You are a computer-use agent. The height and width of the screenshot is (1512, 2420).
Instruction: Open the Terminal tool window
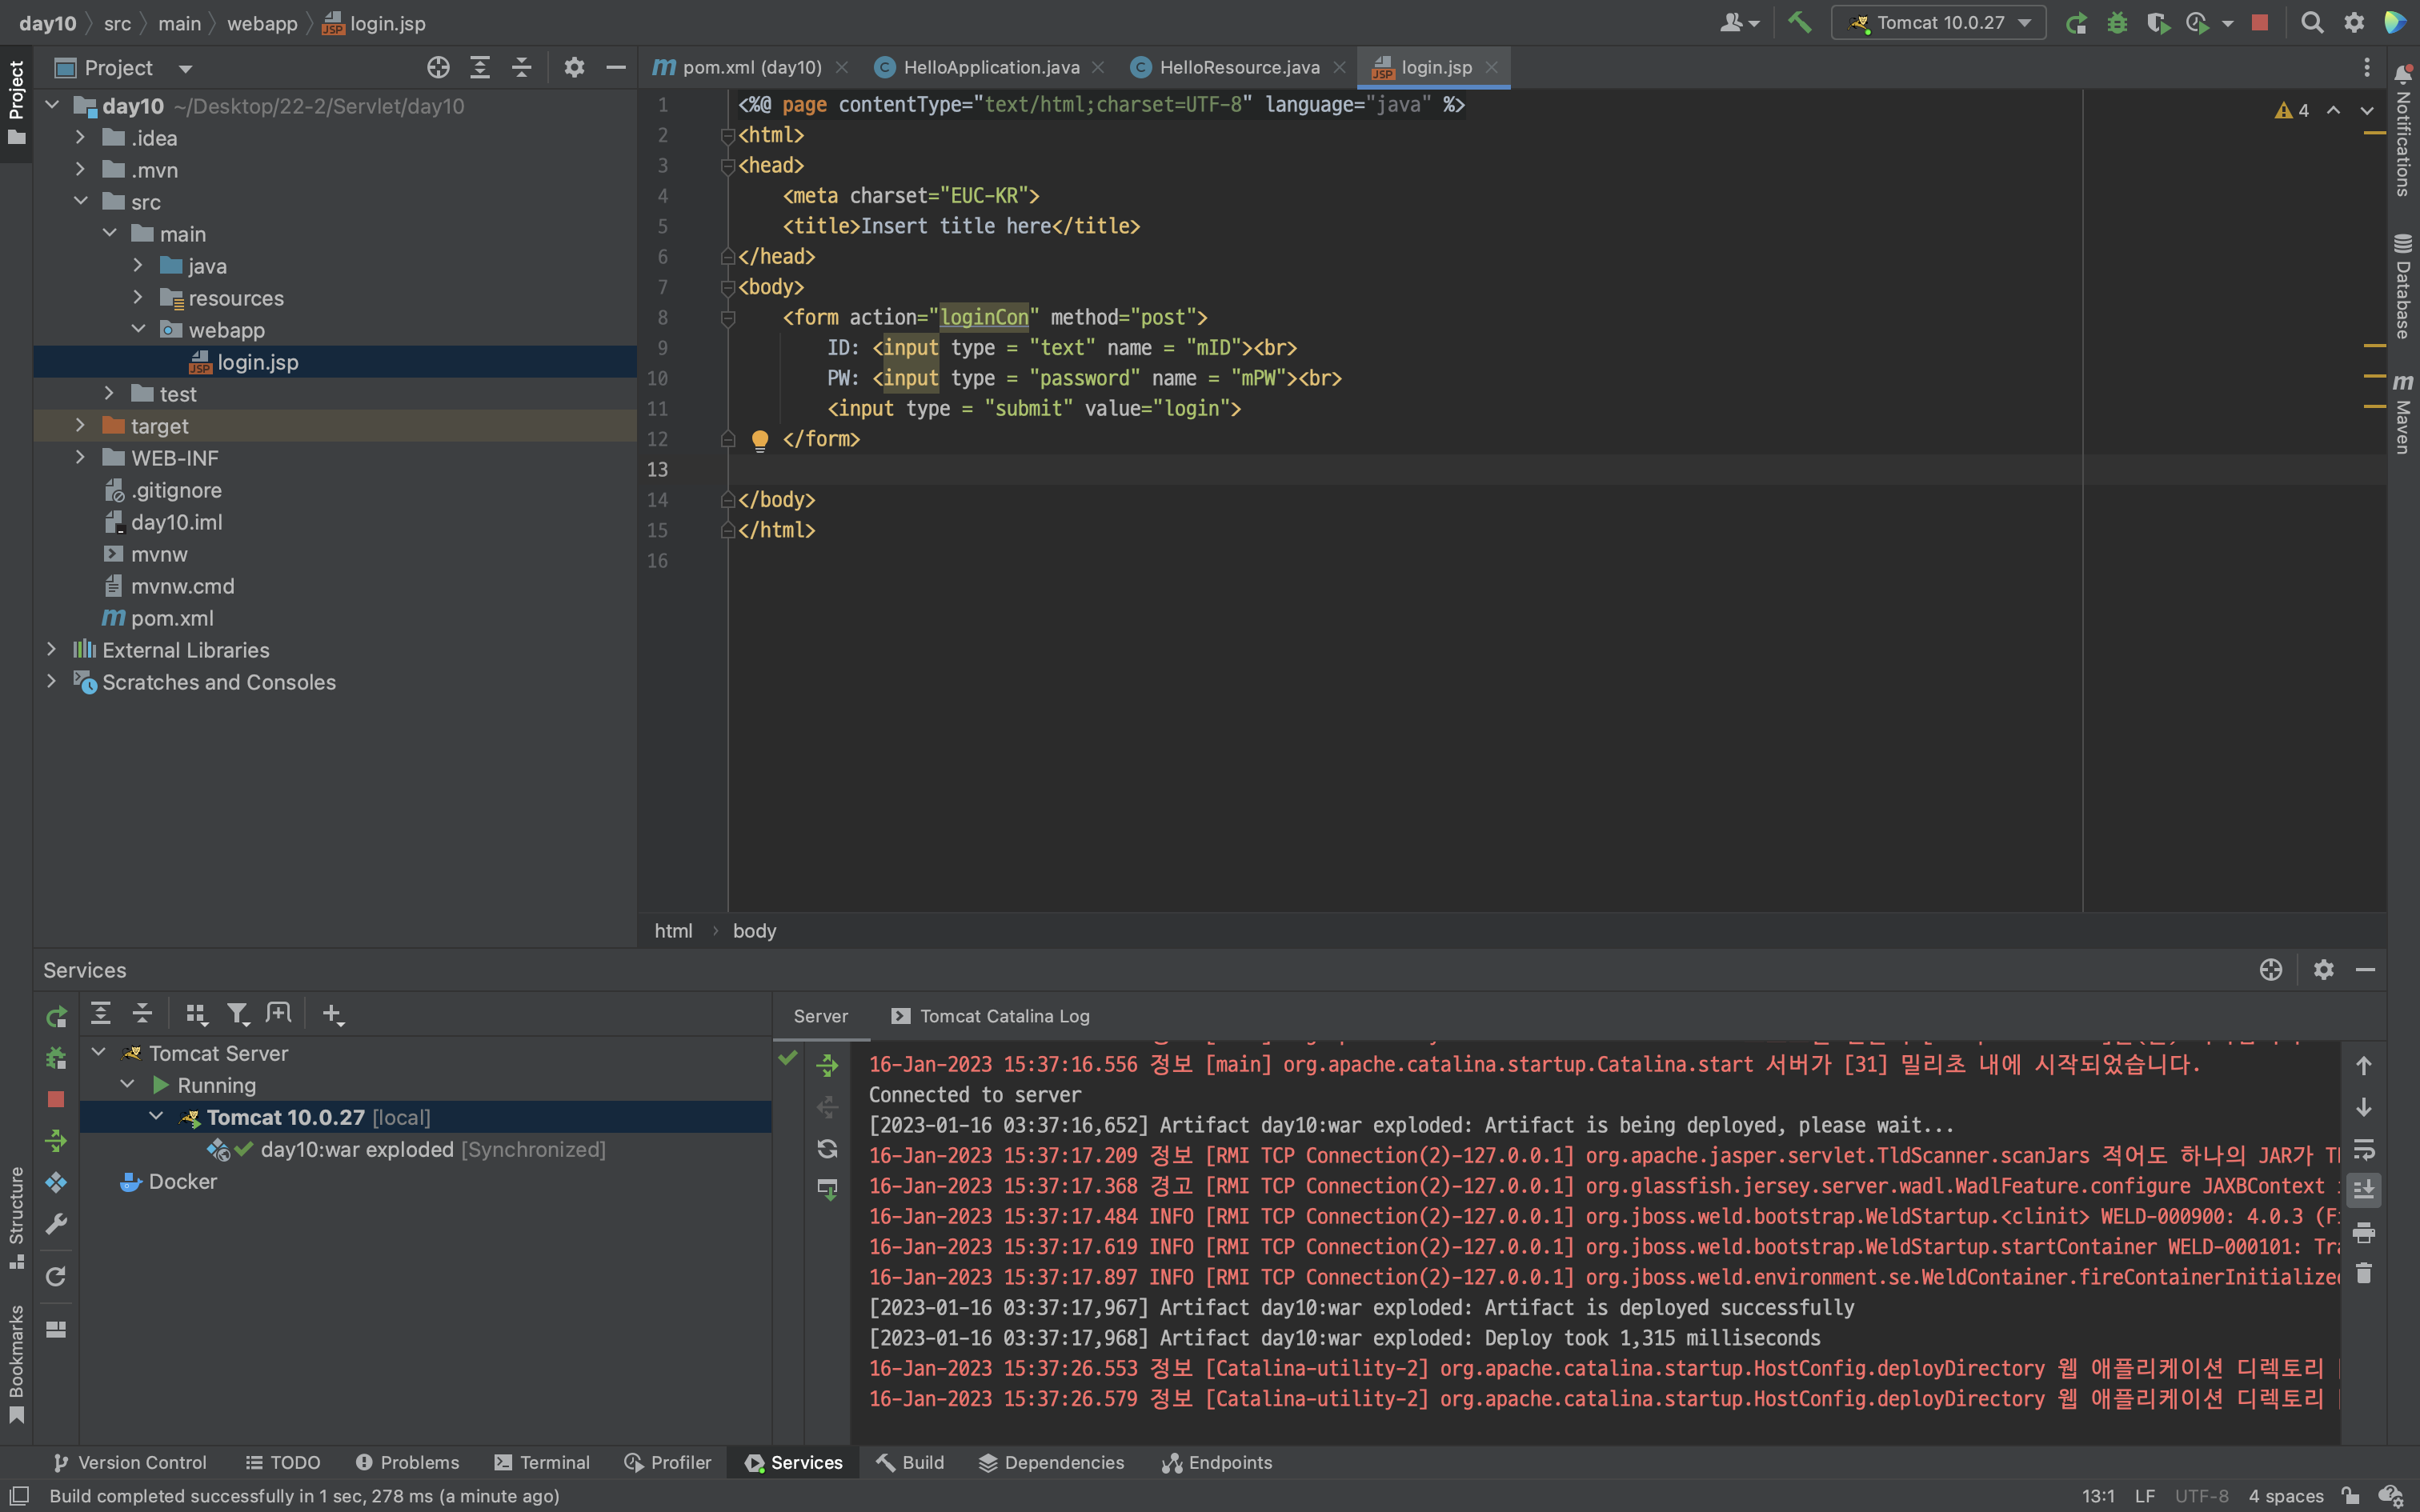coord(543,1462)
